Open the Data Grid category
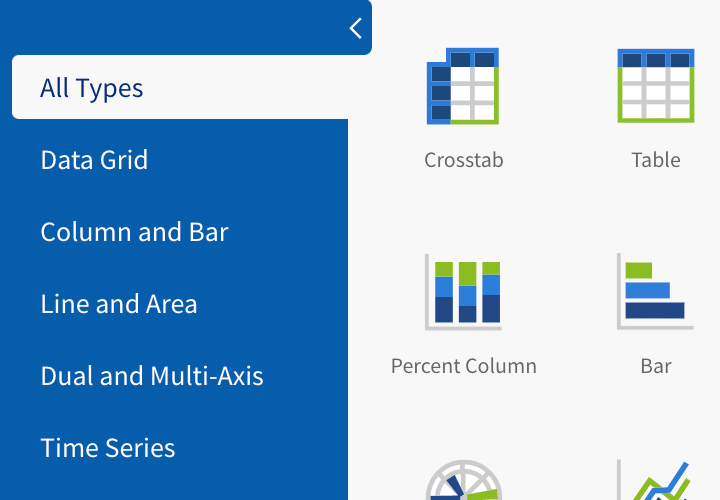This screenshot has width=720, height=500. click(x=94, y=160)
